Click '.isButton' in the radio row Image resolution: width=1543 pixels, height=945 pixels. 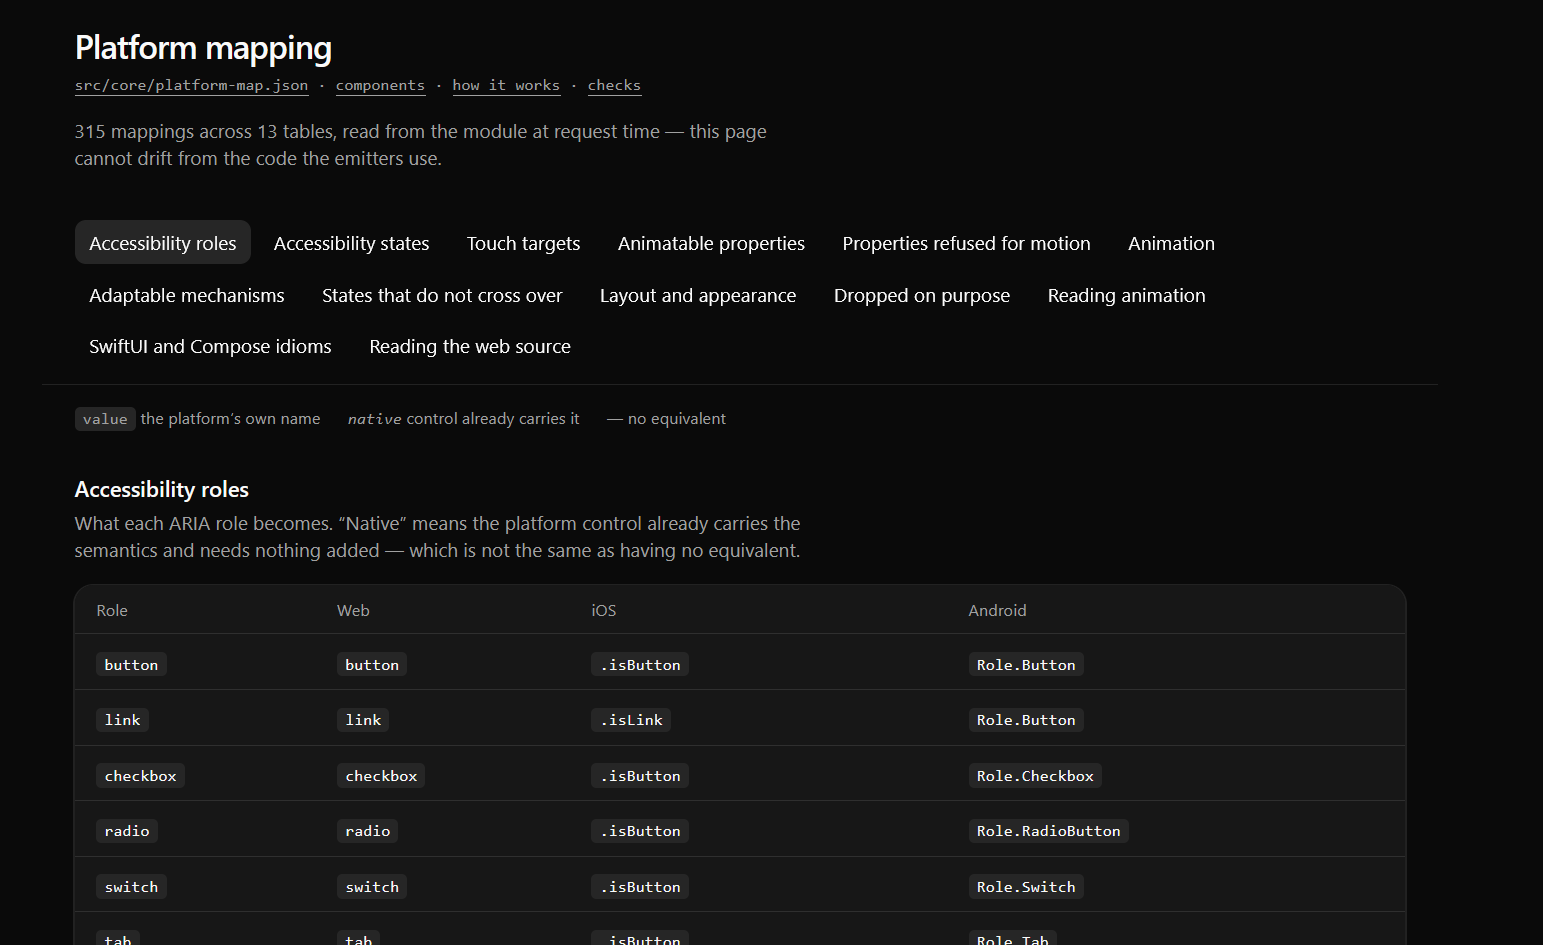pyautogui.click(x=640, y=831)
